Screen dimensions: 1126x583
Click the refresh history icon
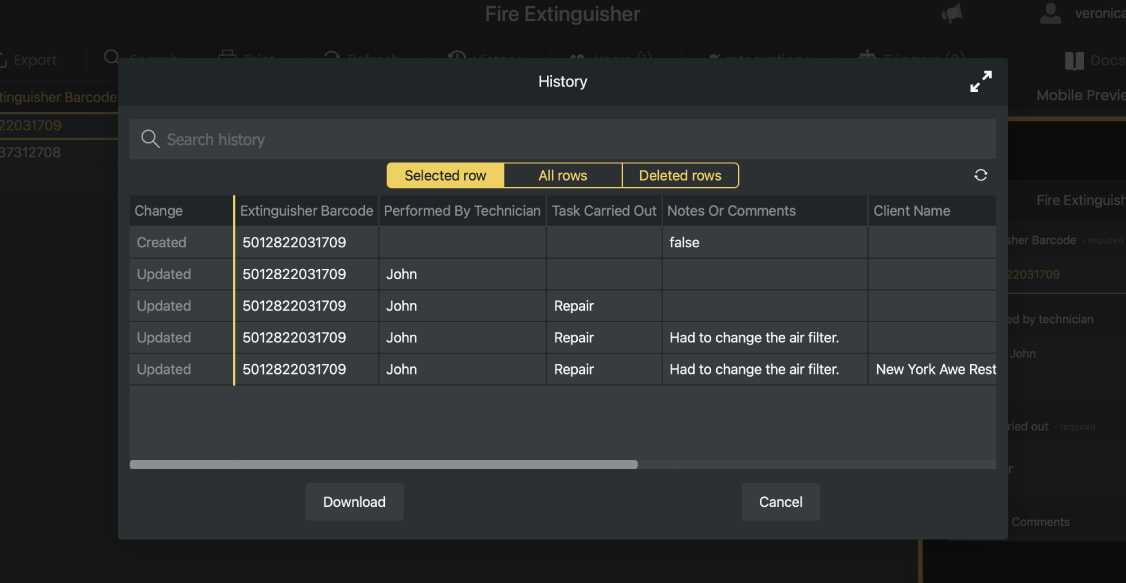click(980, 175)
